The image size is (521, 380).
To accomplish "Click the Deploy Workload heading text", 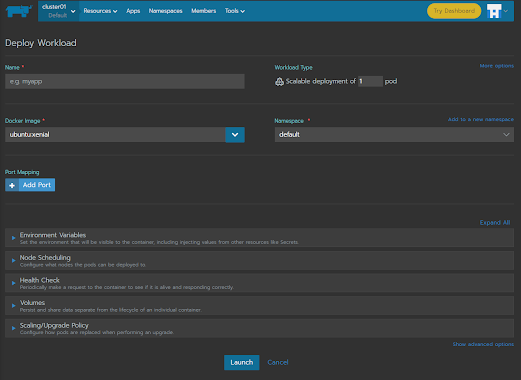I will pos(41,43).
